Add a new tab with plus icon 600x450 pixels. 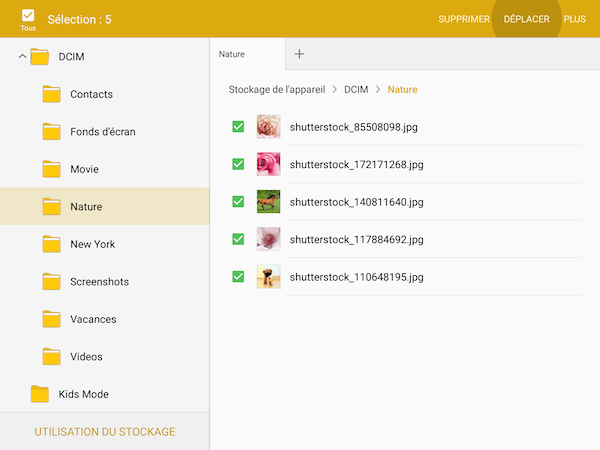click(299, 54)
